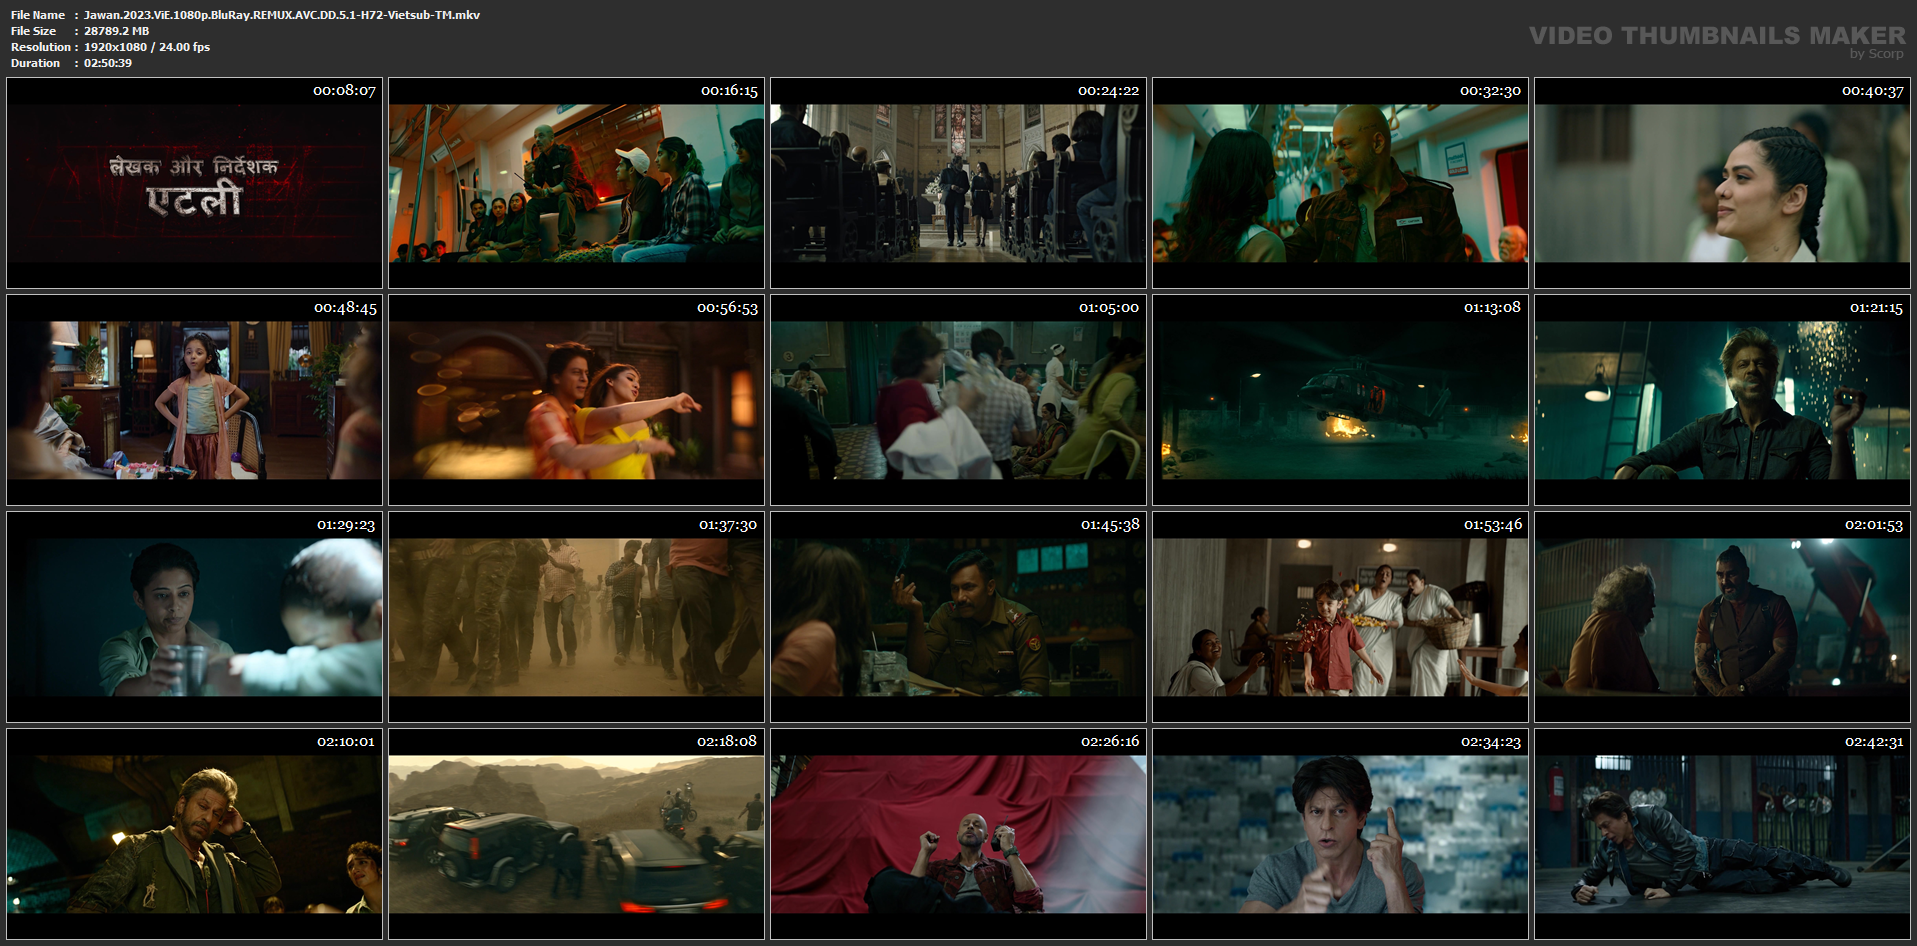The height and width of the screenshot is (946, 1917).
Task: Select the thumbnail stamped 01:05:00
Action: 958,400
